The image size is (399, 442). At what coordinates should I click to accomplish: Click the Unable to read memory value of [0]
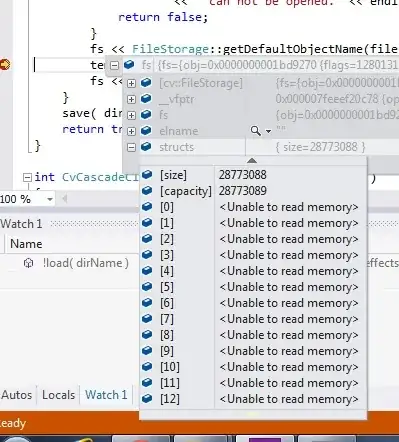coord(289,207)
